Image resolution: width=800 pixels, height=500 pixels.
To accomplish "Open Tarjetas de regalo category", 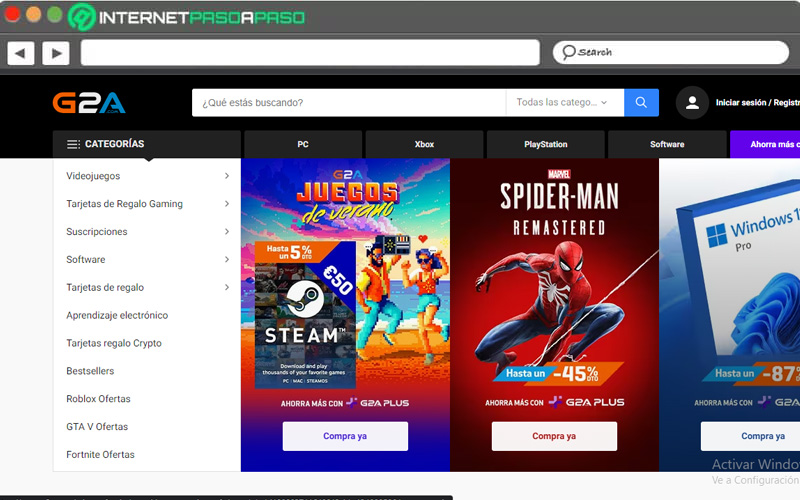I will (105, 287).
